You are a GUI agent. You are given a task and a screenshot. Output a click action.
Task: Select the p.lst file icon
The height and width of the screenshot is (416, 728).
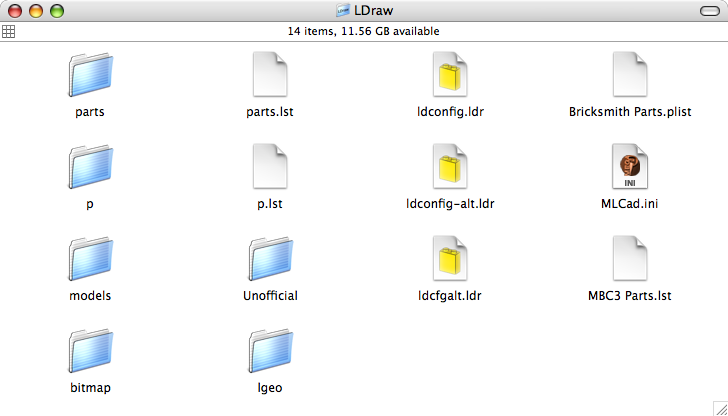[270, 166]
